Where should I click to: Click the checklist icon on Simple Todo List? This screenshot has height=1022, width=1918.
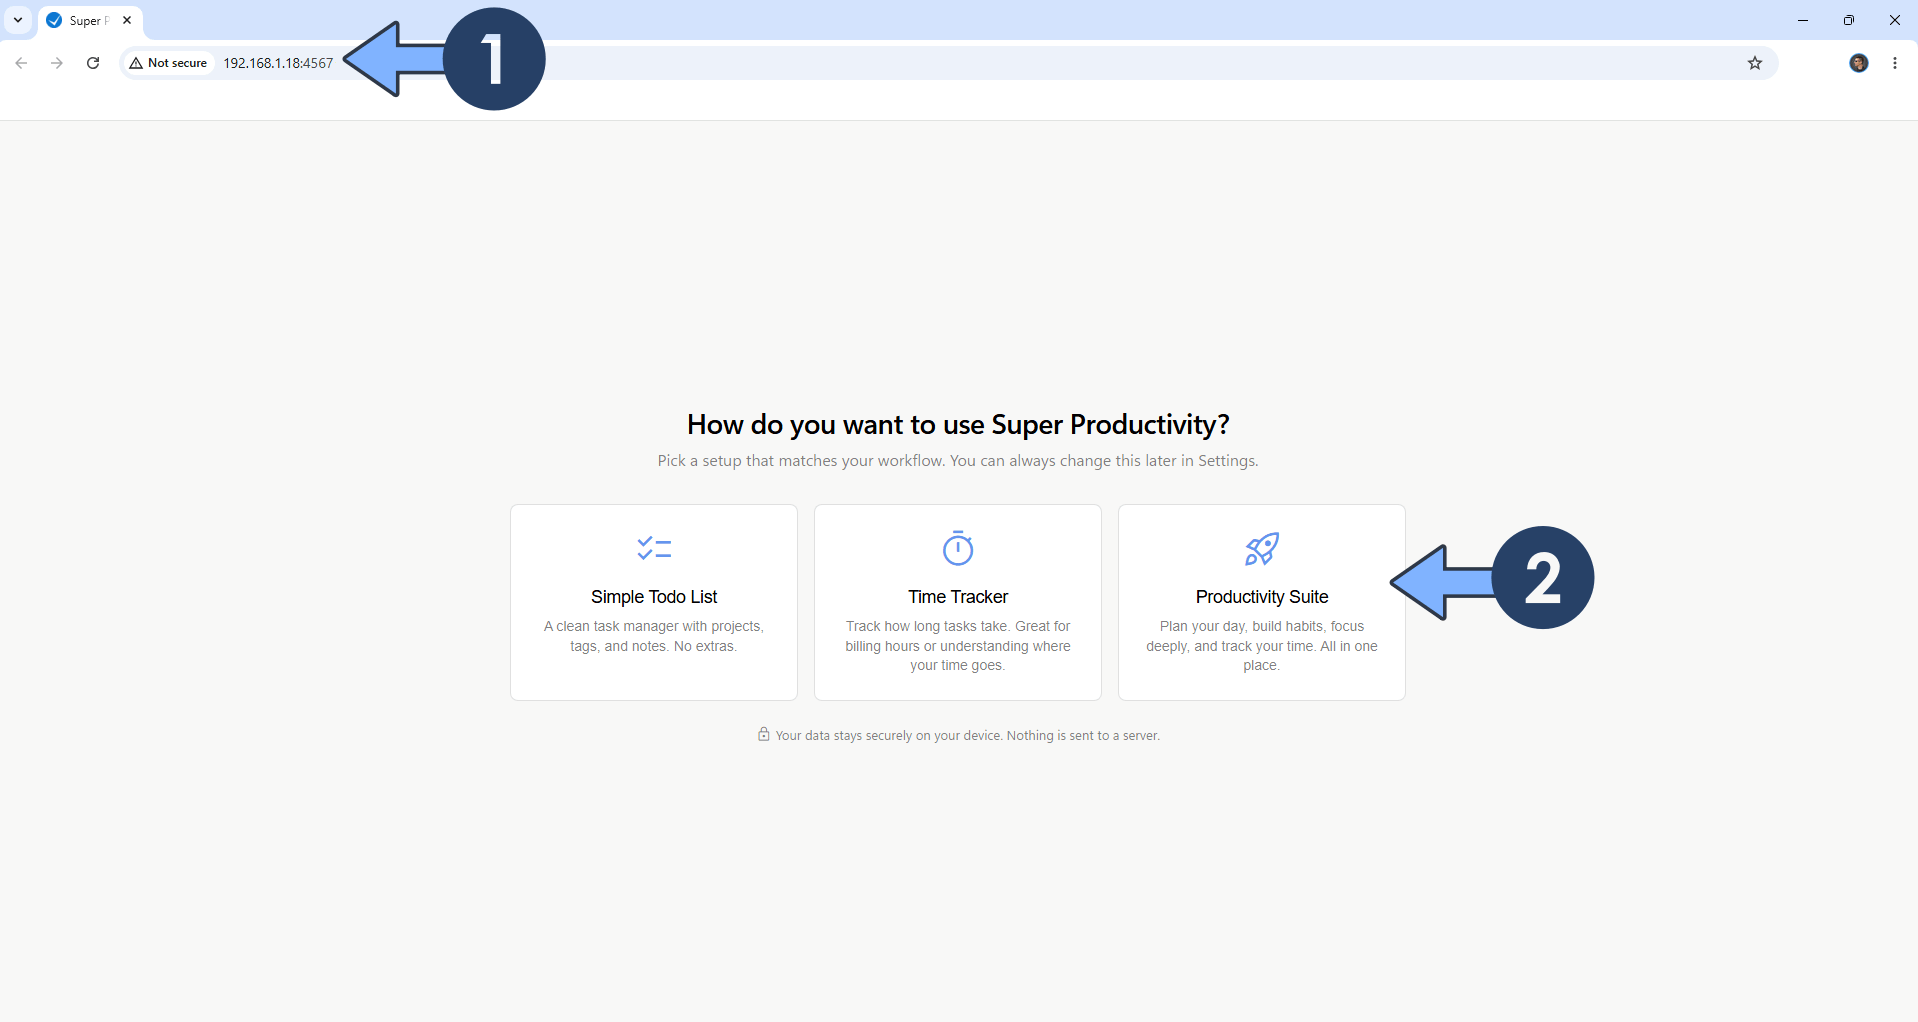[x=654, y=548]
